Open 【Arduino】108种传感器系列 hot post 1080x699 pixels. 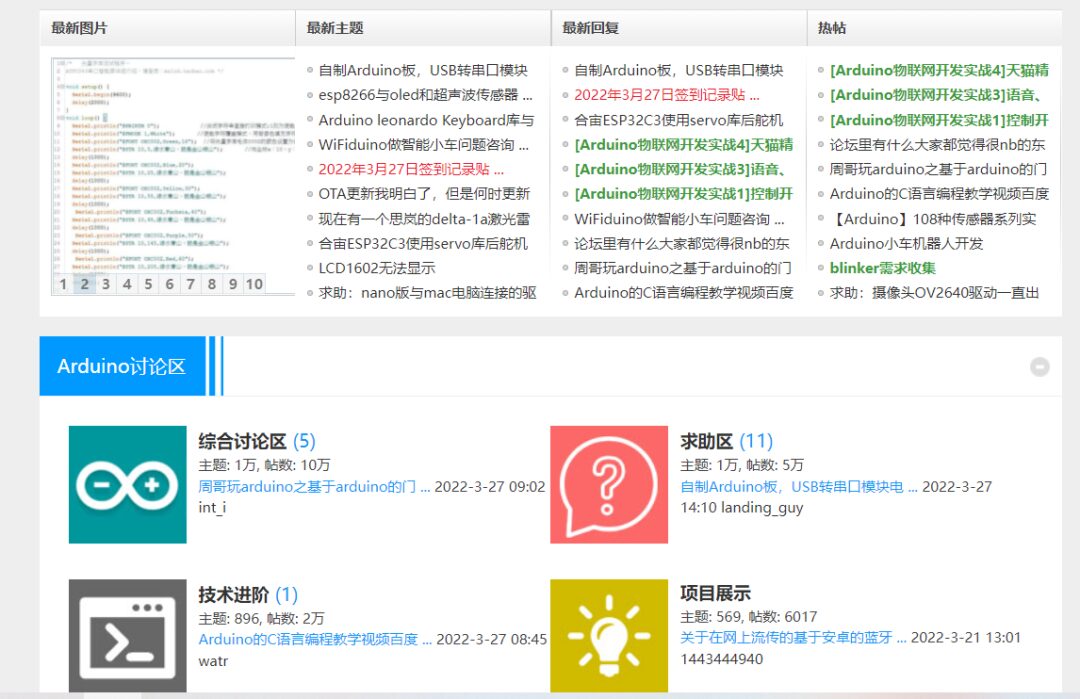933,219
